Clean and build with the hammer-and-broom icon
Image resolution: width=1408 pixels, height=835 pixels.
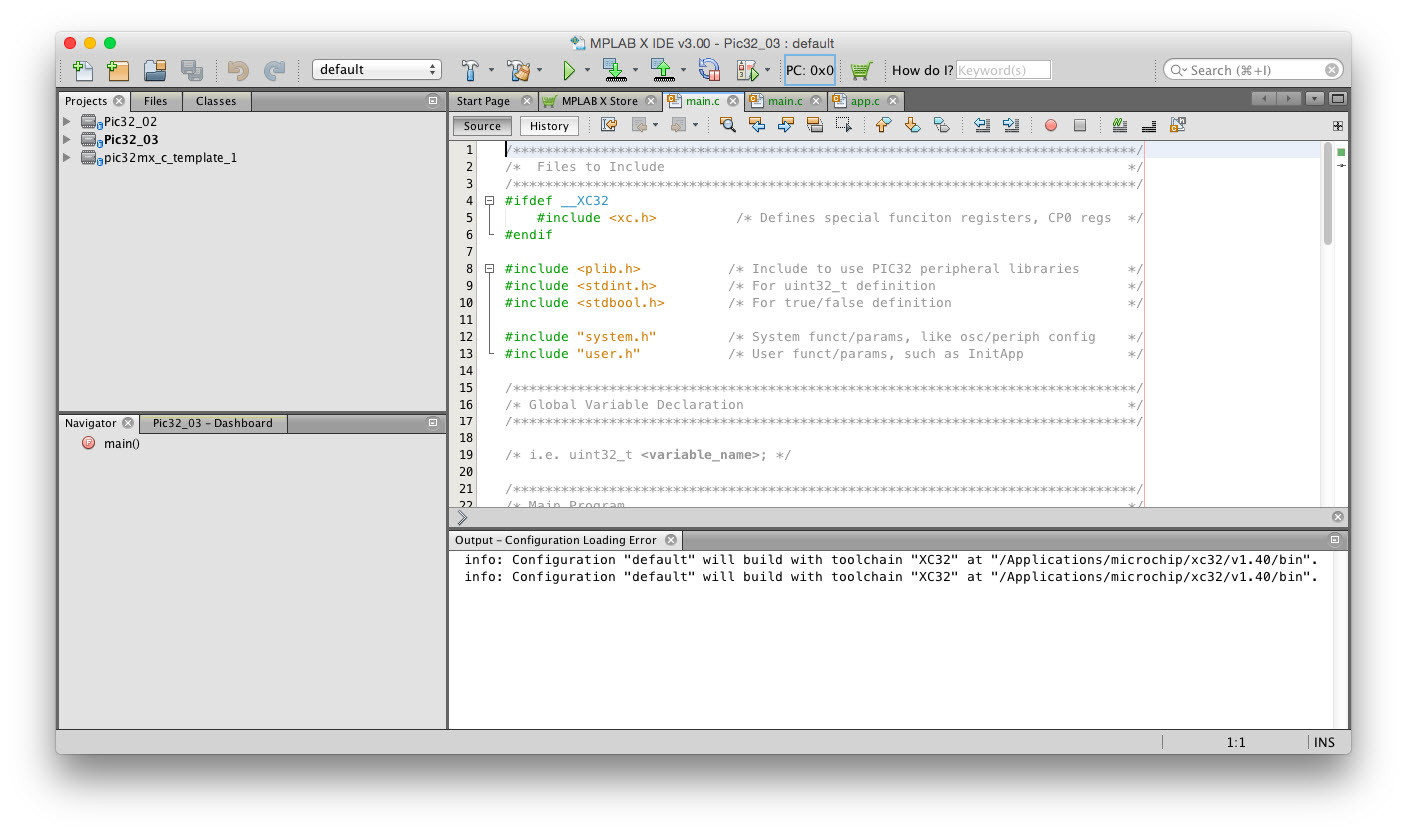click(x=518, y=70)
